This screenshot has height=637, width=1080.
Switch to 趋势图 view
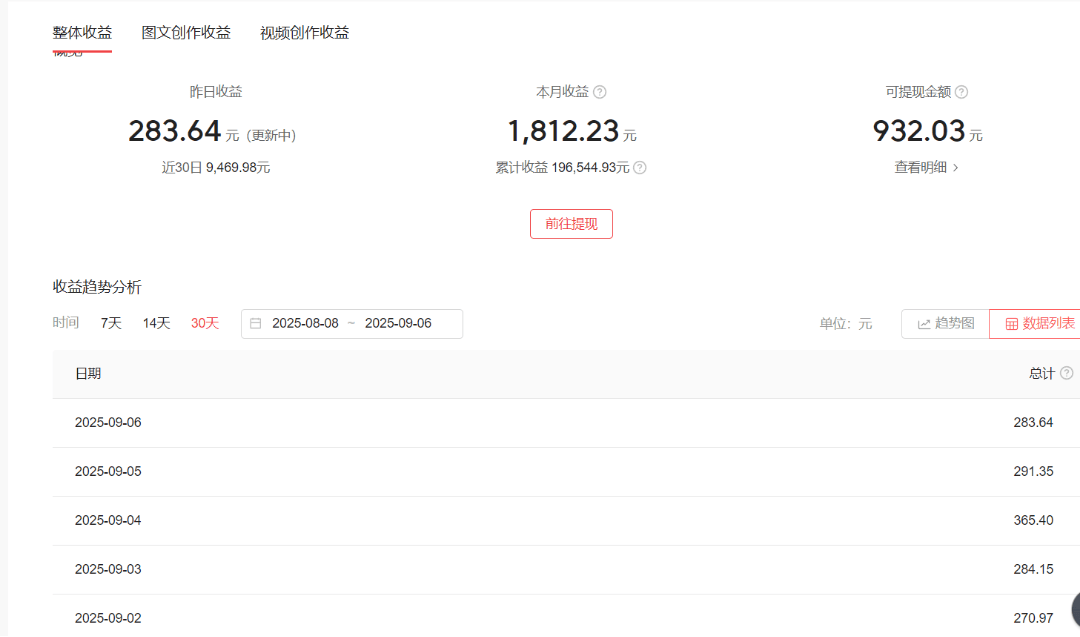click(945, 324)
